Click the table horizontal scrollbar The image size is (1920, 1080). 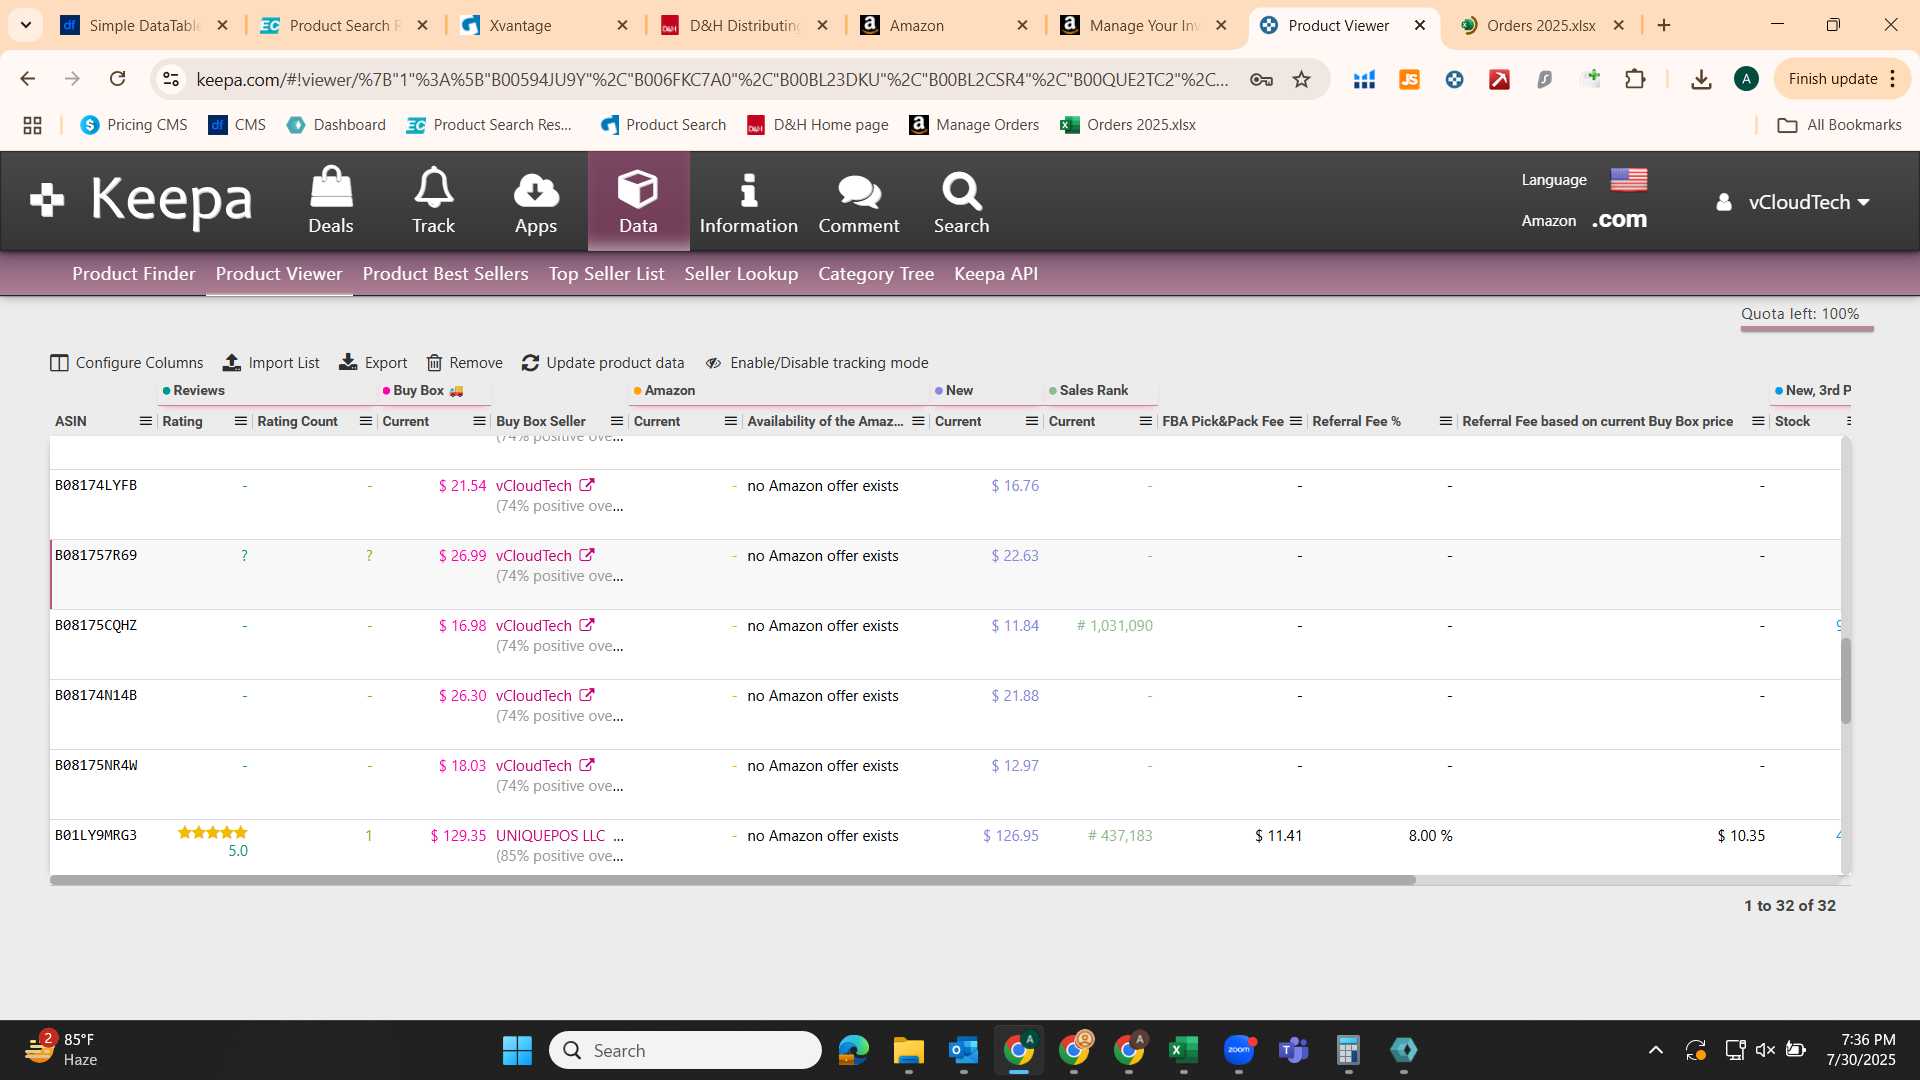coord(732,880)
